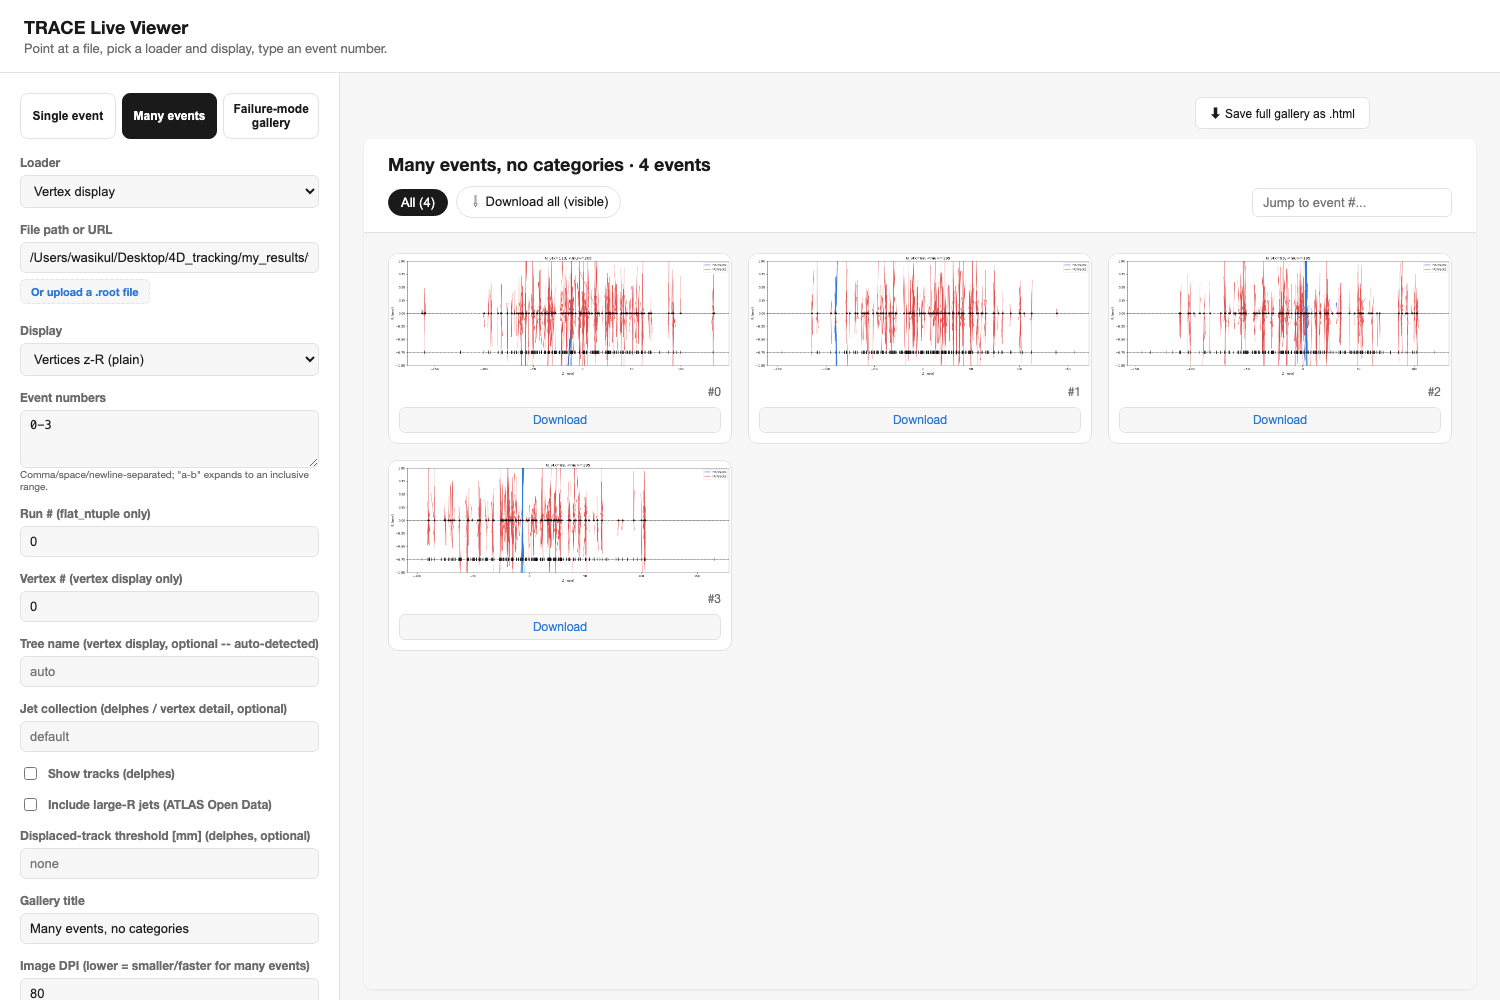Click Download all (visible) button

tap(538, 202)
